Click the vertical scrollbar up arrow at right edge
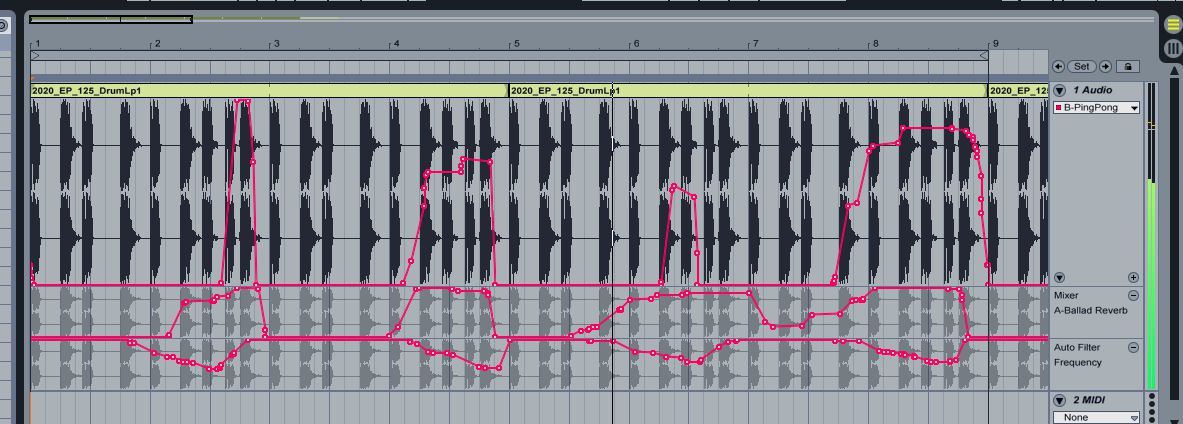 1174,70
